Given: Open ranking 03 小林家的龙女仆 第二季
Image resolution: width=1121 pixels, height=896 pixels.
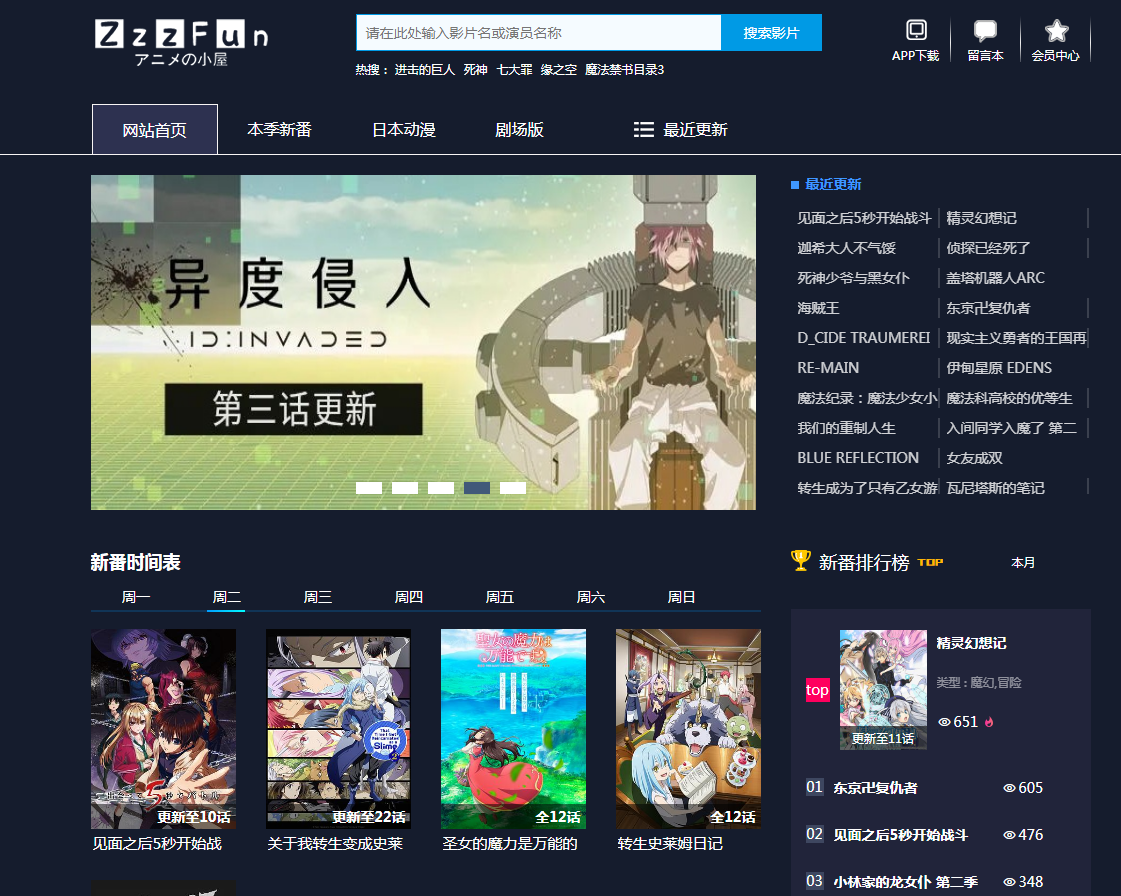Looking at the screenshot, I should pos(905,882).
